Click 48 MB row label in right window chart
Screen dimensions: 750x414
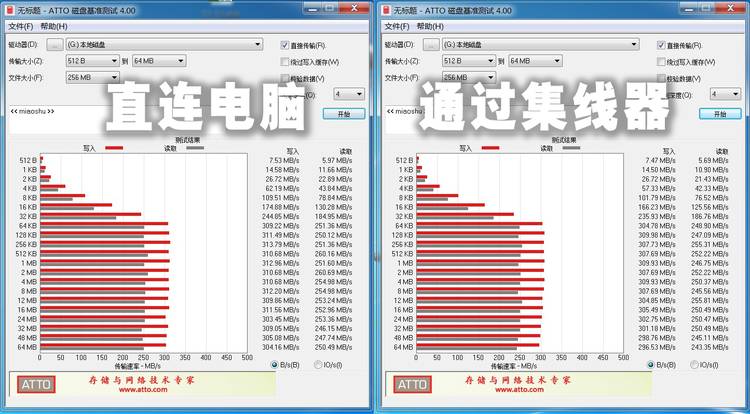point(403,338)
